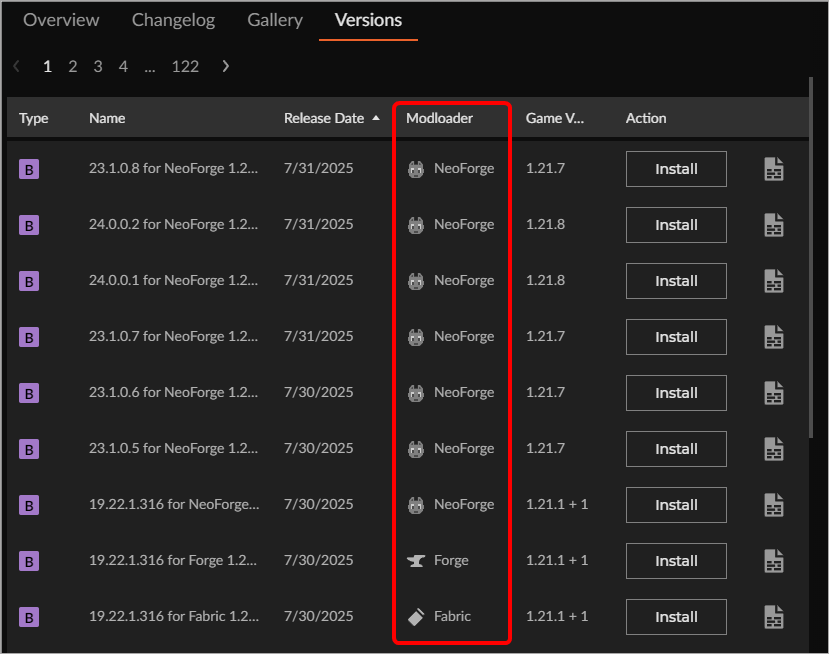This screenshot has height=654, width=829.
Task: Install version 19.22.1.316 for Forge
Action: [676, 561]
